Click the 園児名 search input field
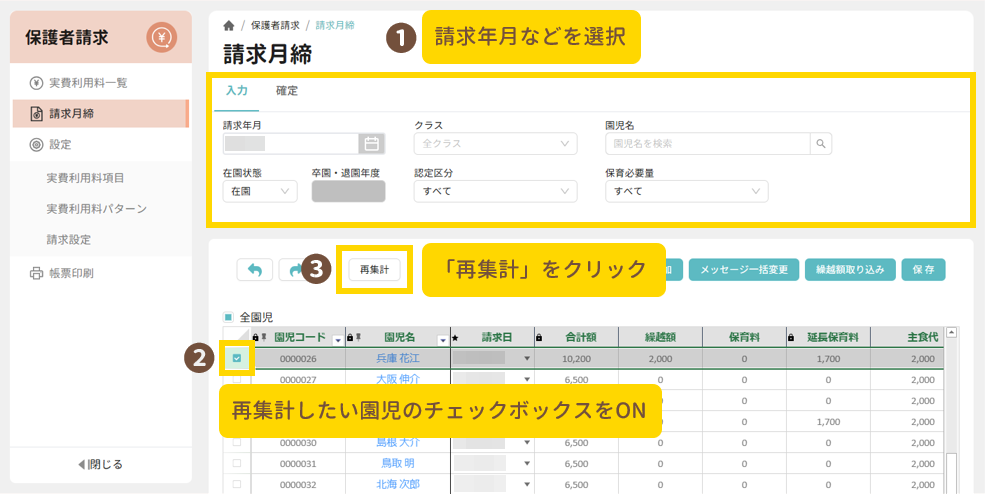The height and width of the screenshot is (494, 985). tap(707, 143)
